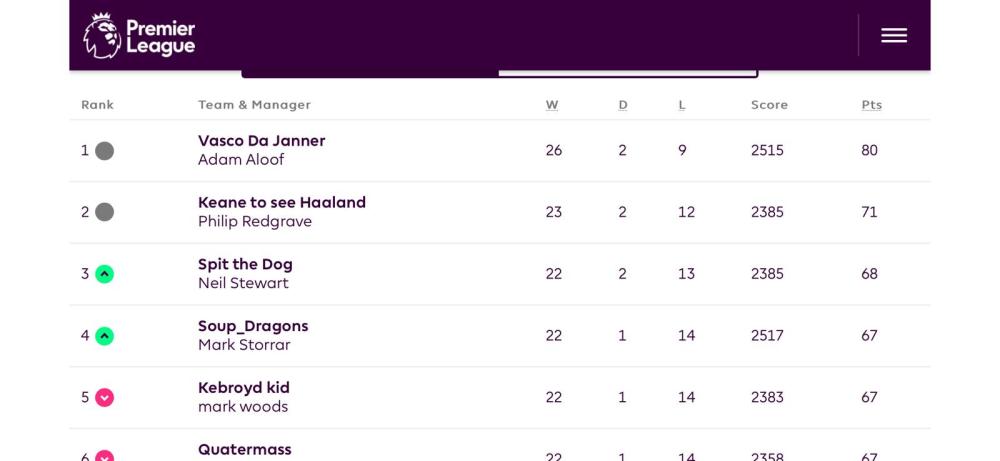Click the W column header
Image resolution: width=1000 pixels, height=461 pixels.
click(552, 105)
